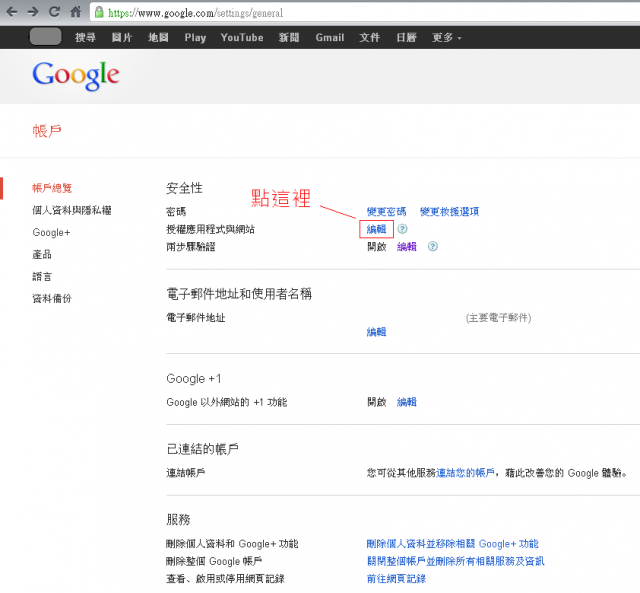Click the 連結您的帳戶 link
The image size is (640, 593).
coord(465,473)
